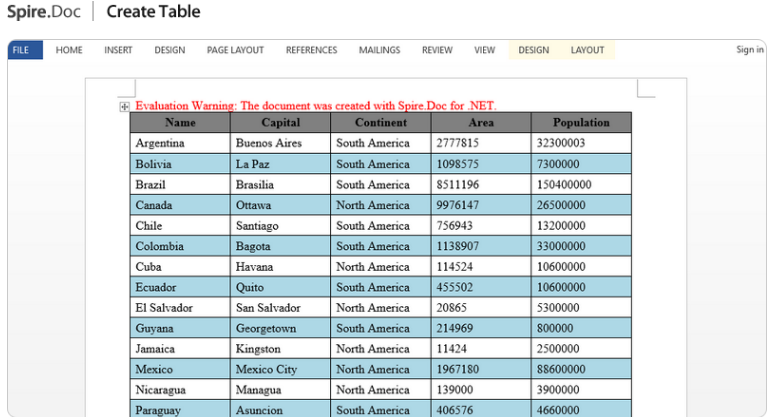Click the table move handle icon
The image size is (768, 417).
(124, 106)
